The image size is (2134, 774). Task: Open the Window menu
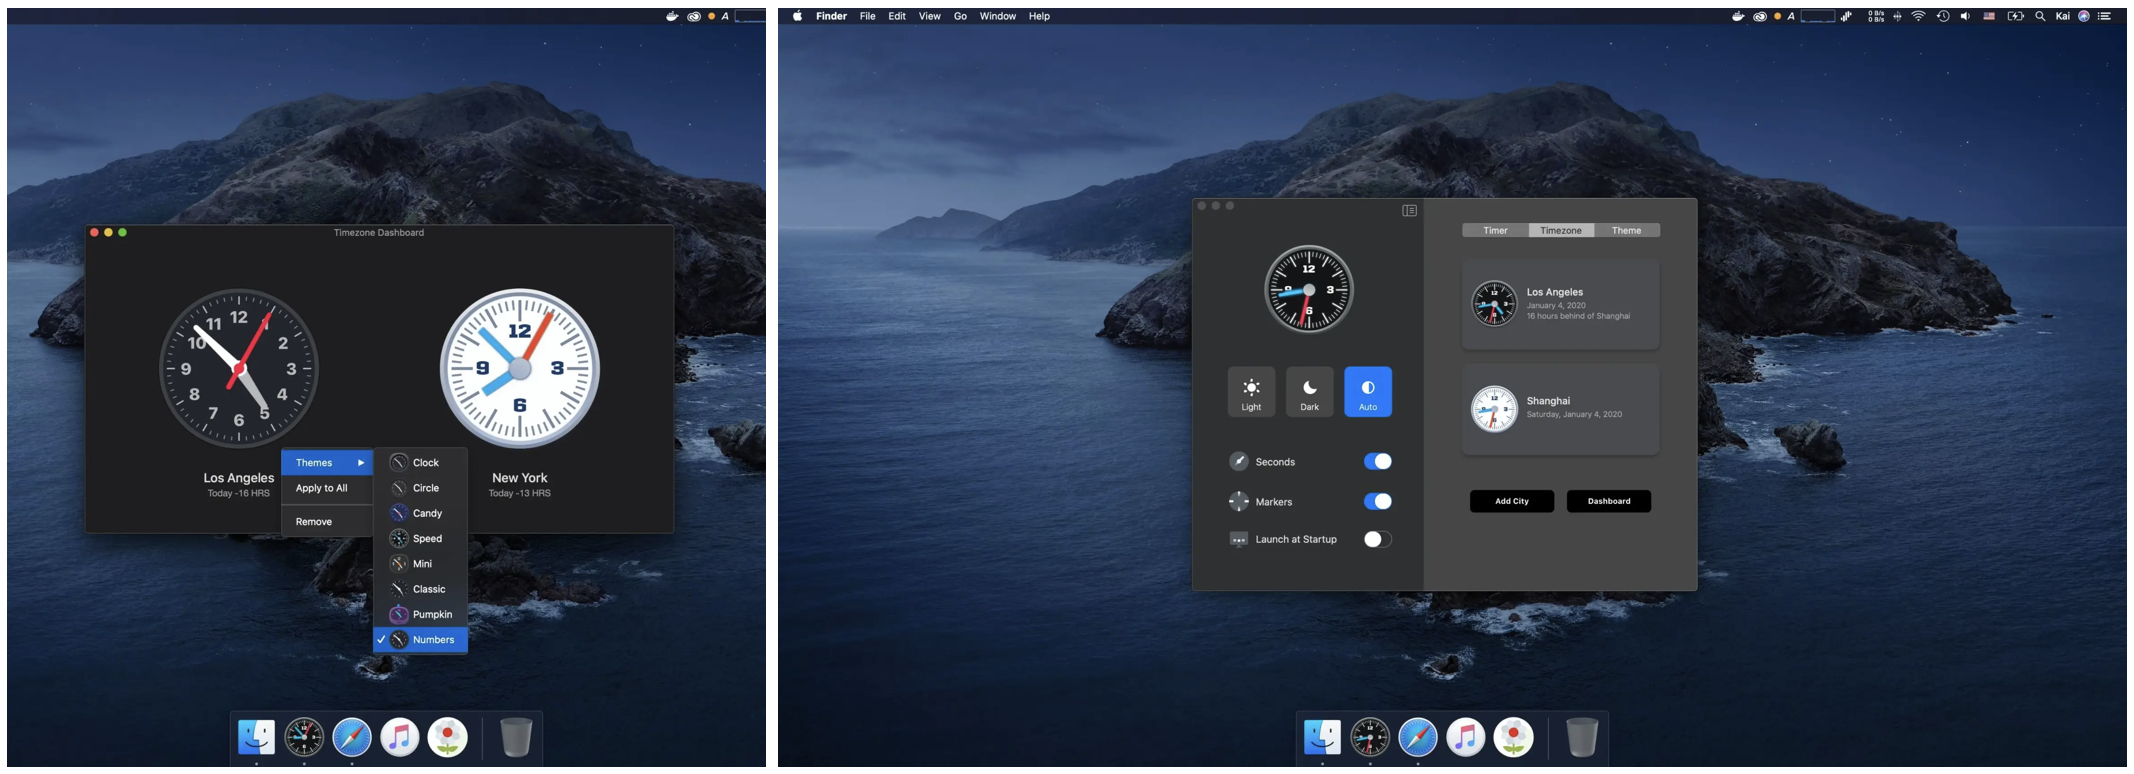click(998, 16)
